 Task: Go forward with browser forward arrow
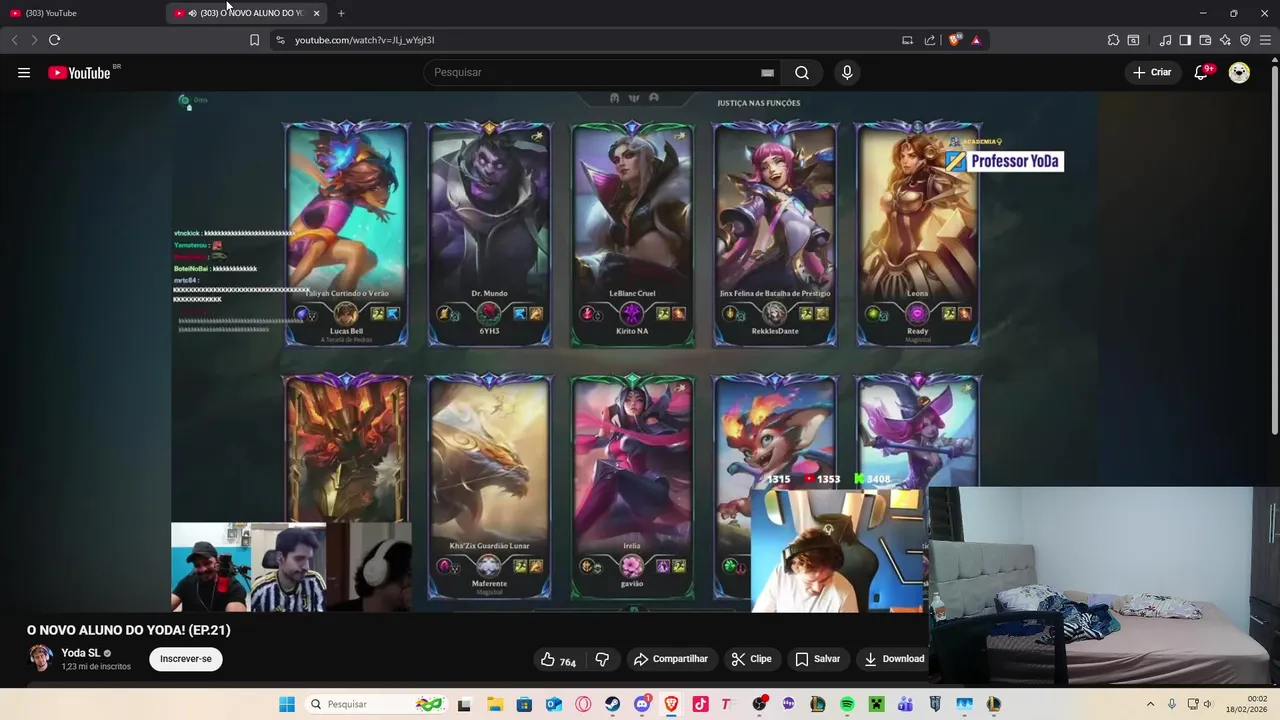(34, 40)
